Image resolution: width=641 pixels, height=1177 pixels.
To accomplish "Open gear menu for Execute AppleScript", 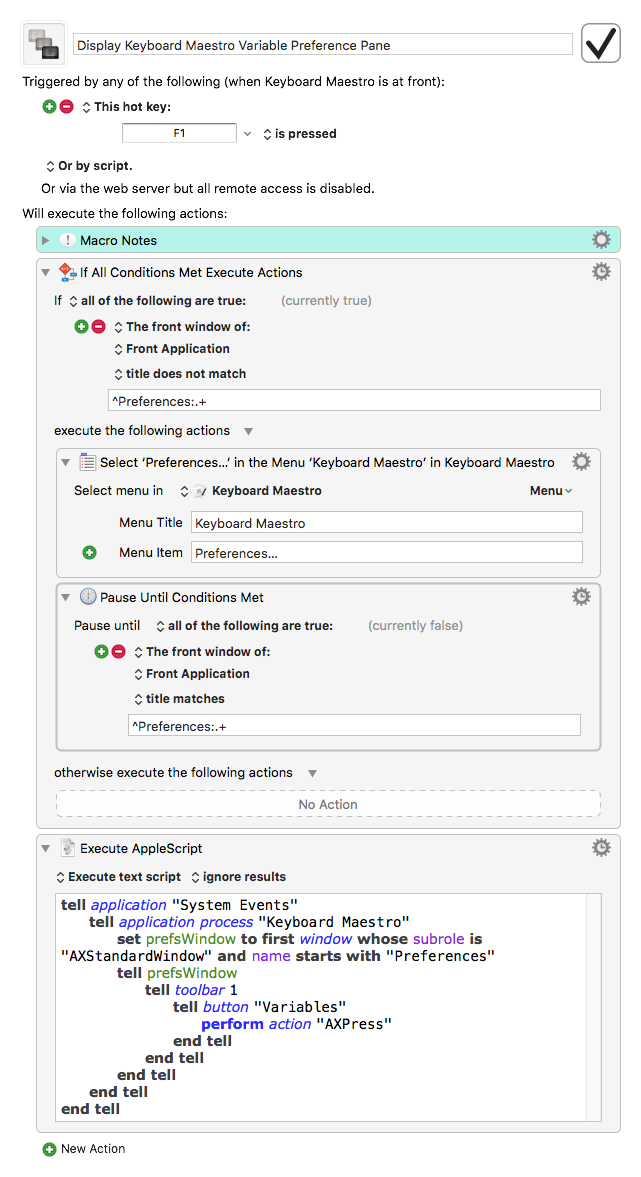I will click(x=601, y=847).
